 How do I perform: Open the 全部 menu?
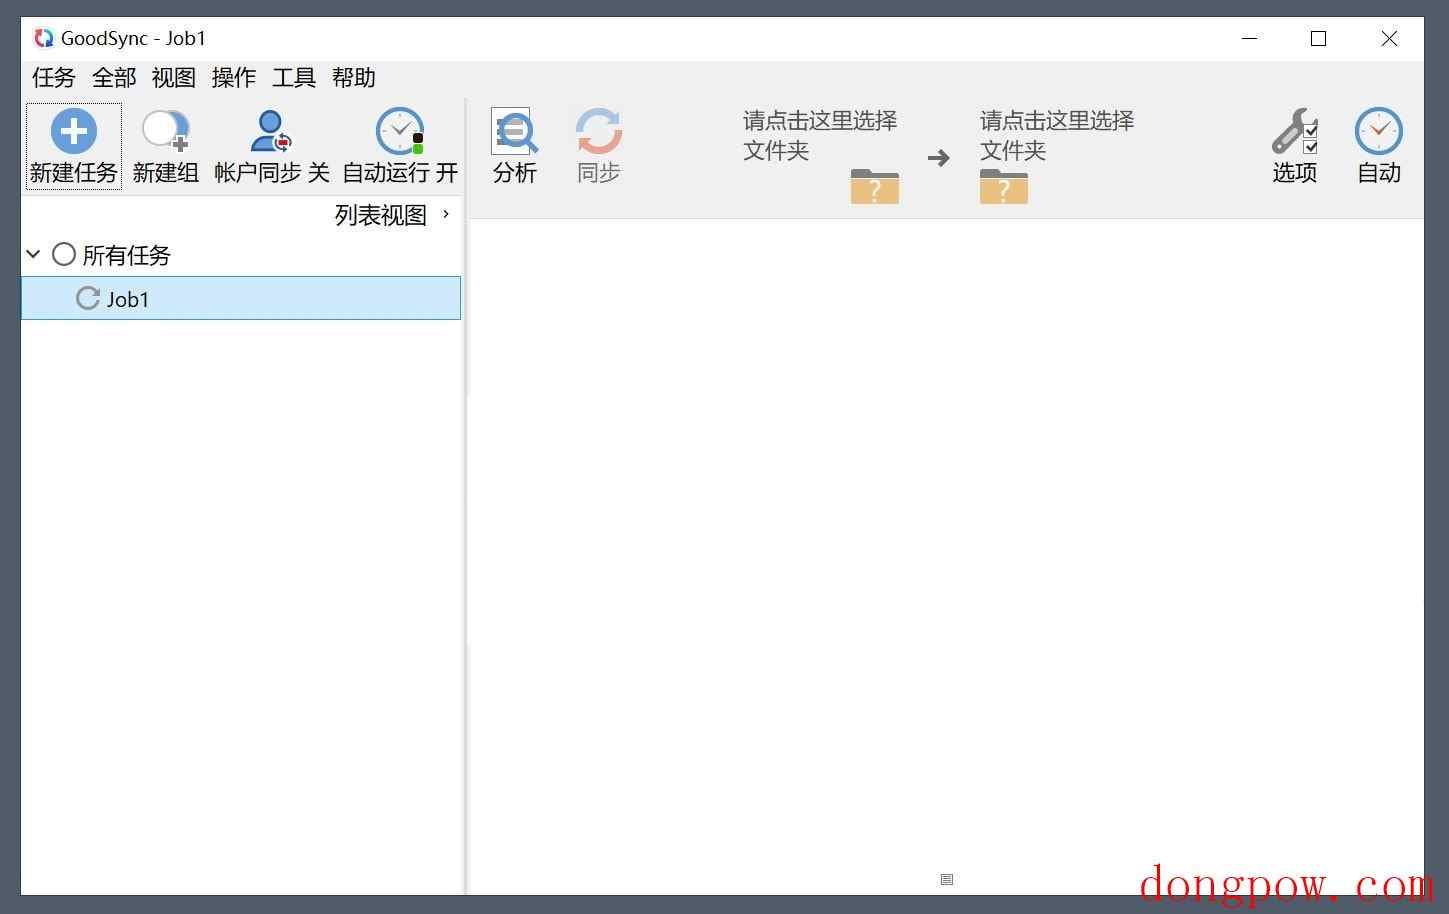(x=114, y=78)
